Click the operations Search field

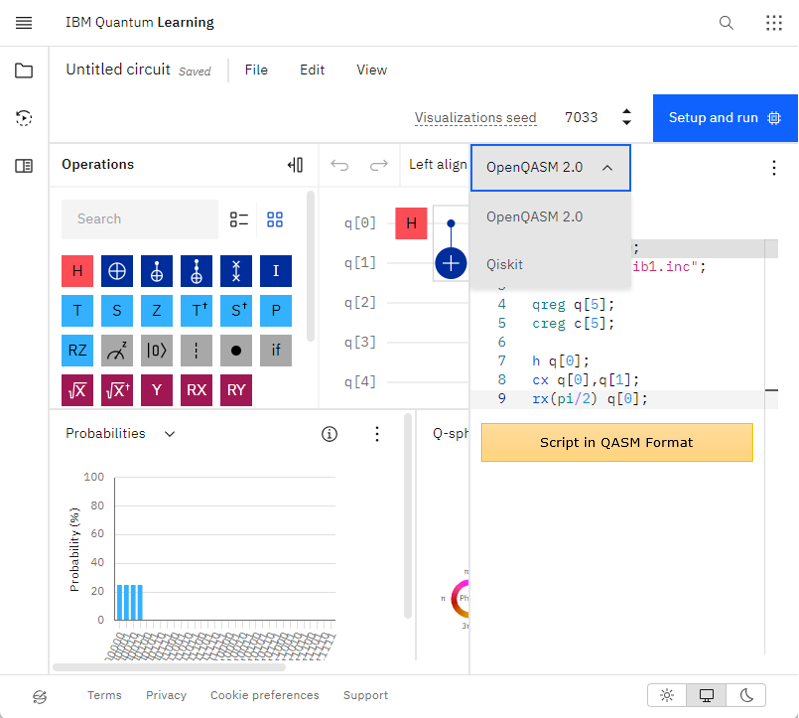(x=140, y=219)
